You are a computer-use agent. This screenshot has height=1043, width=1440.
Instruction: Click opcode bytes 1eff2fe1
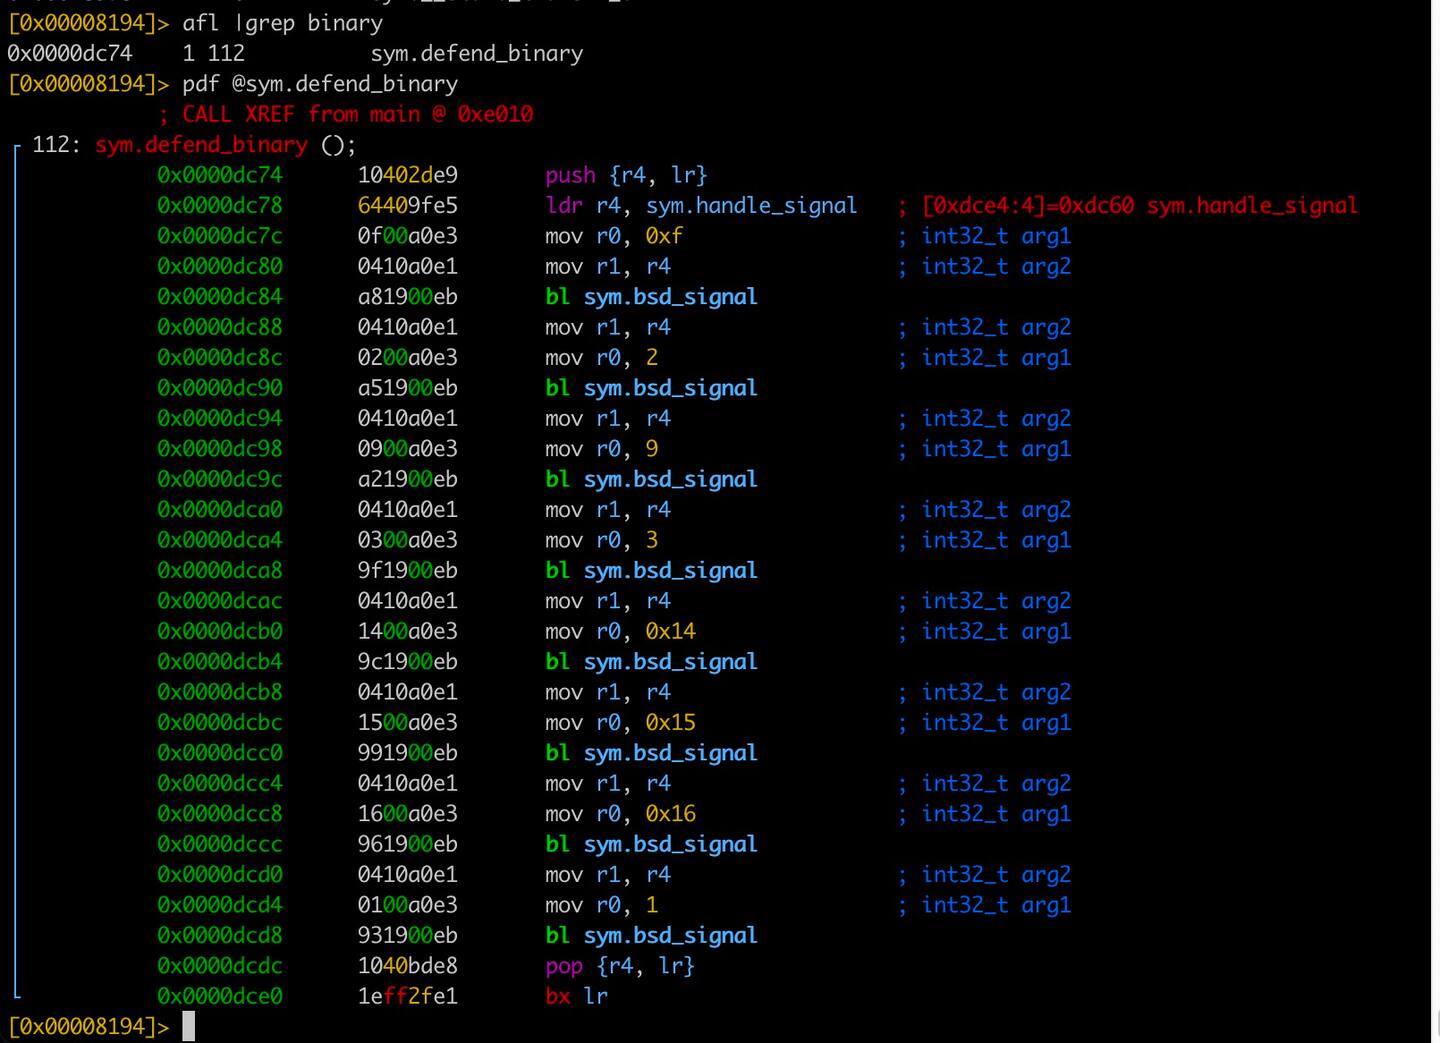click(x=407, y=996)
